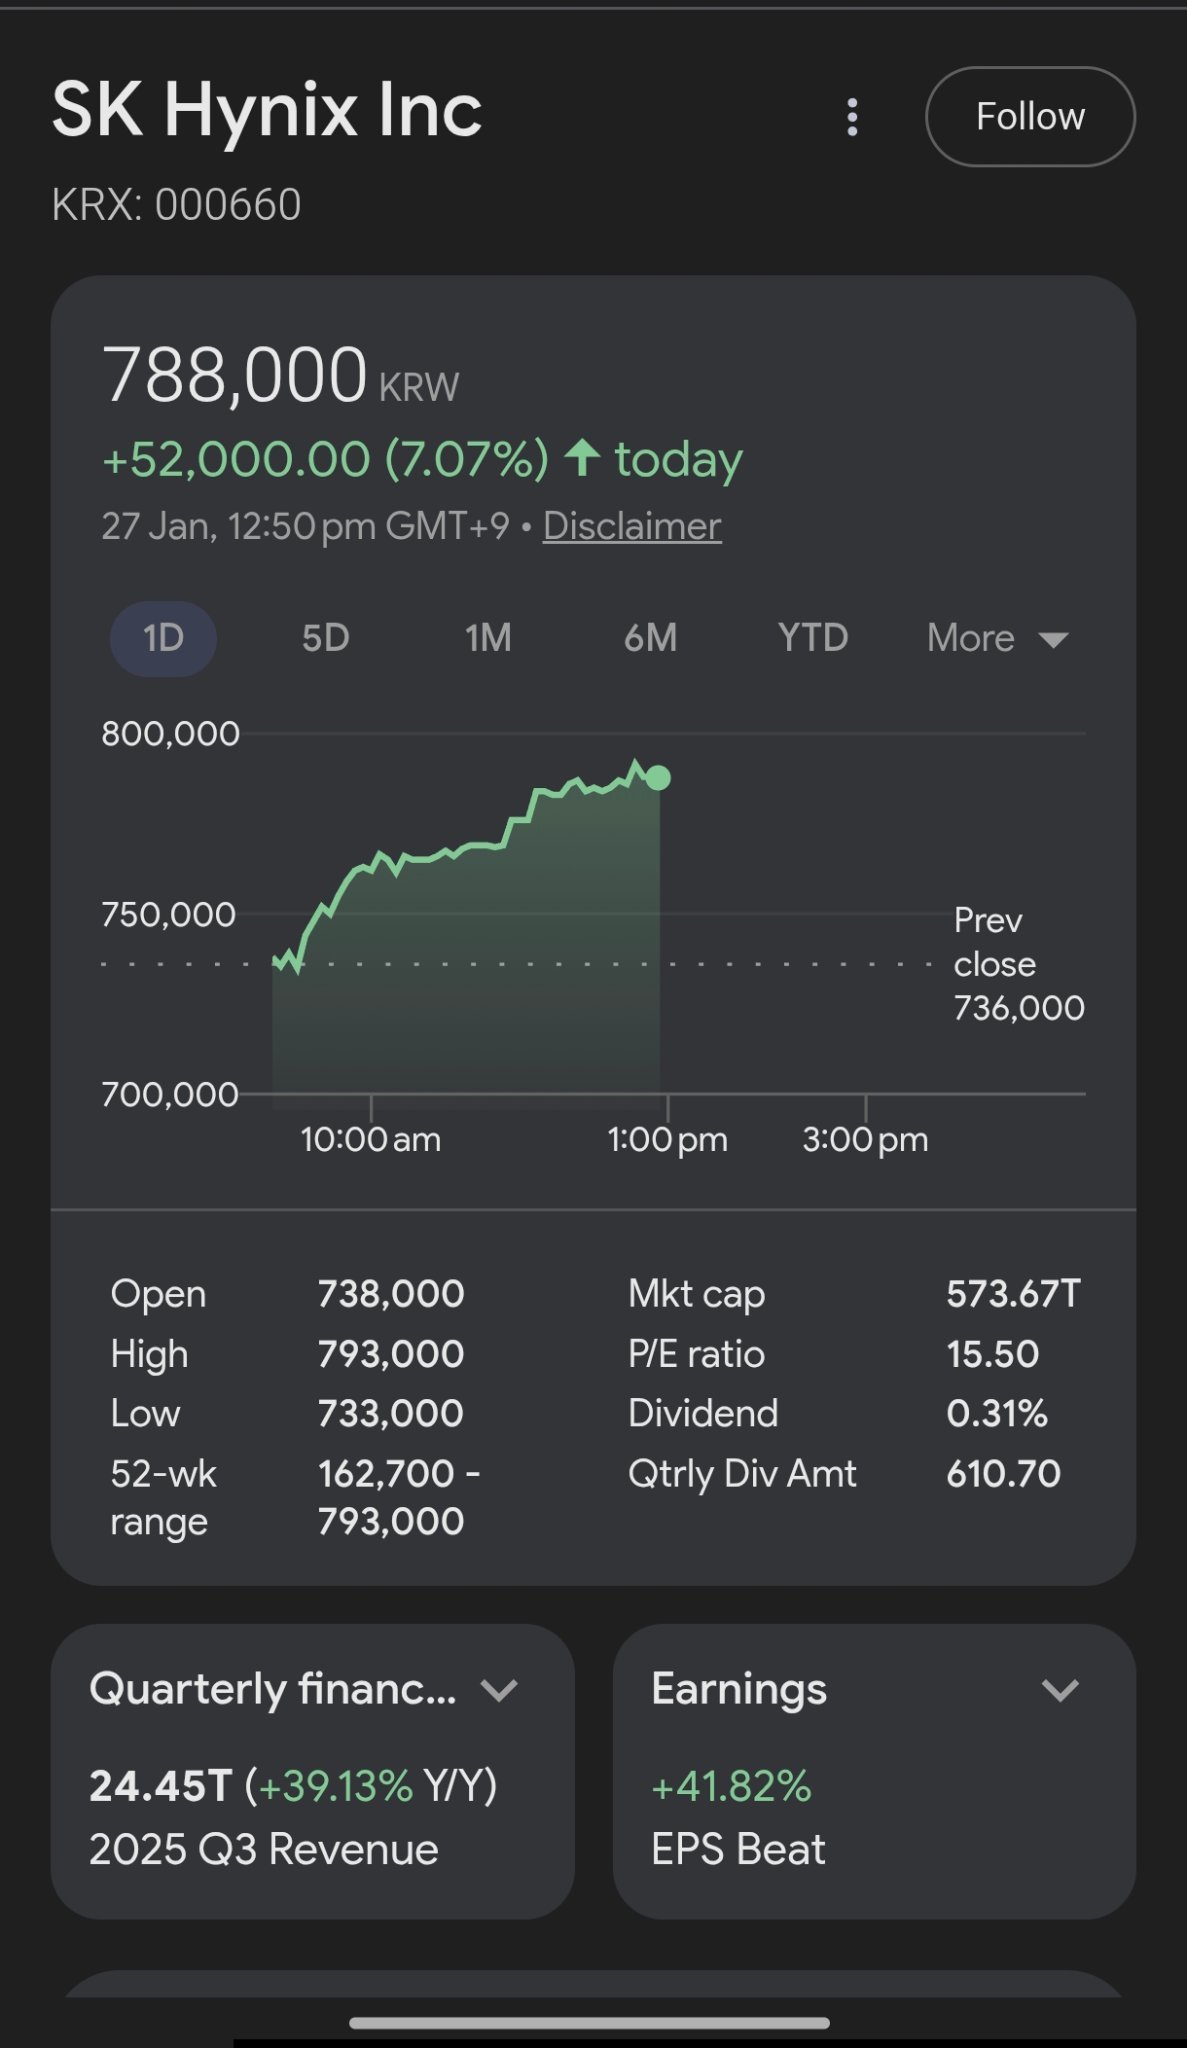The width and height of the screenshot is (1187, 2048).
Task: Switch to the 5D chart range
Action: (x=326, y=638)
